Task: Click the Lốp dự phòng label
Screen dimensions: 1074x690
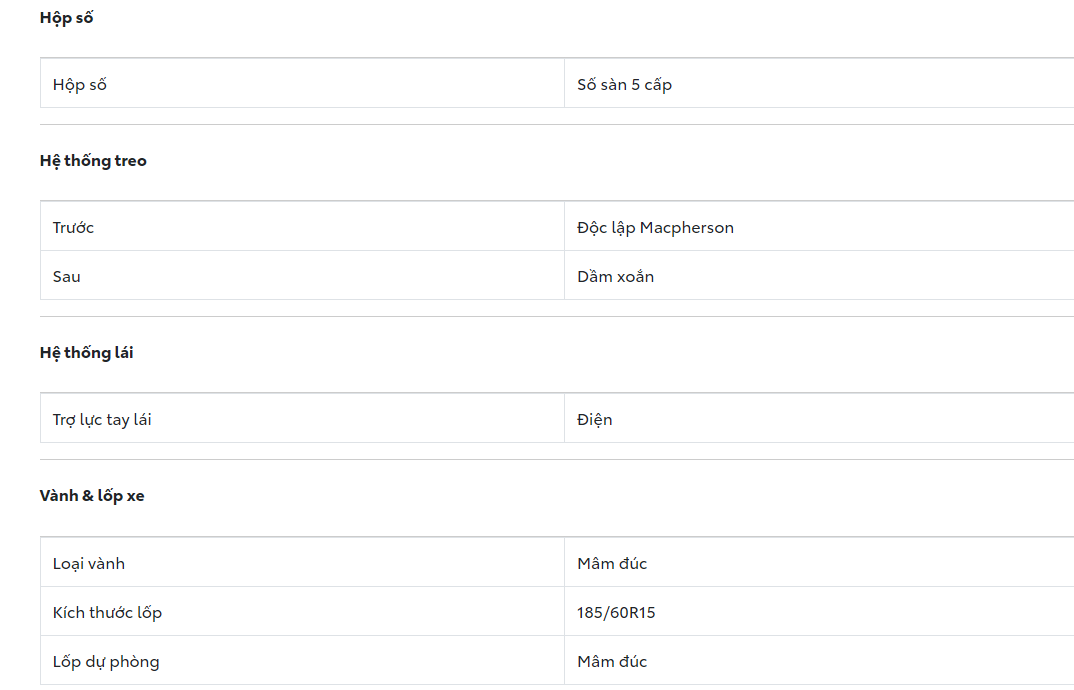Action: (106, 662)
